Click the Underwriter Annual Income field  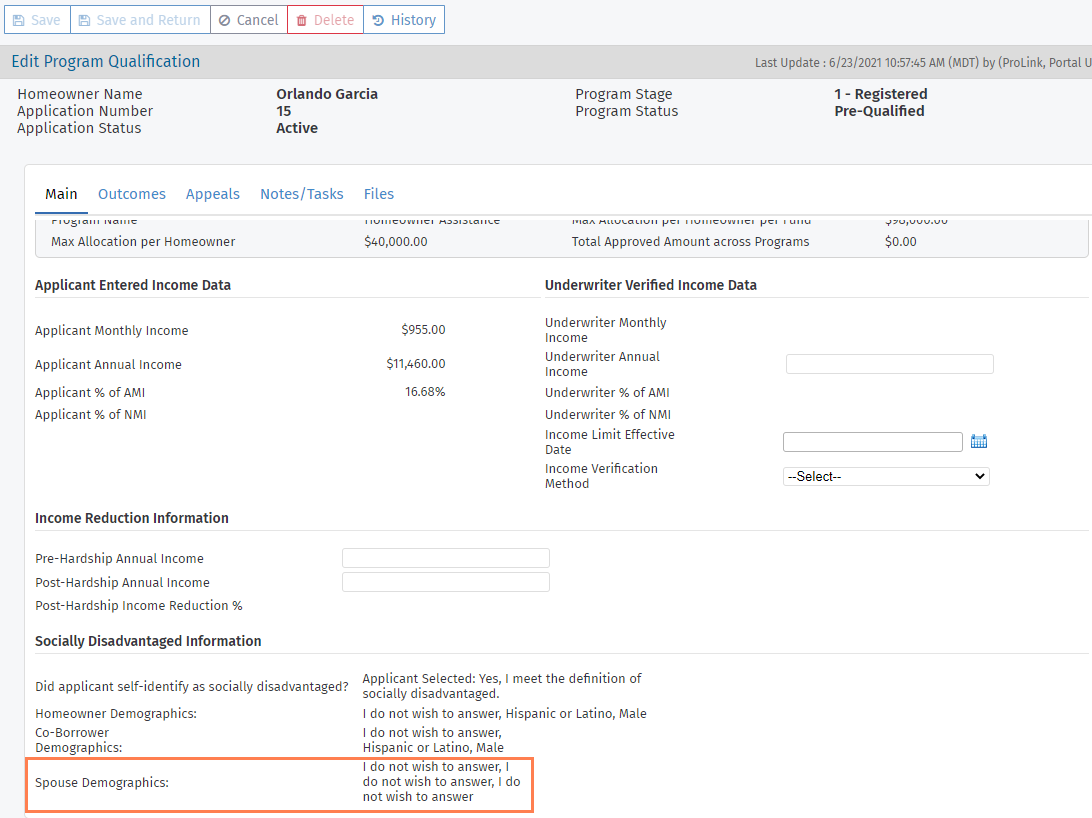pos(889,364)
